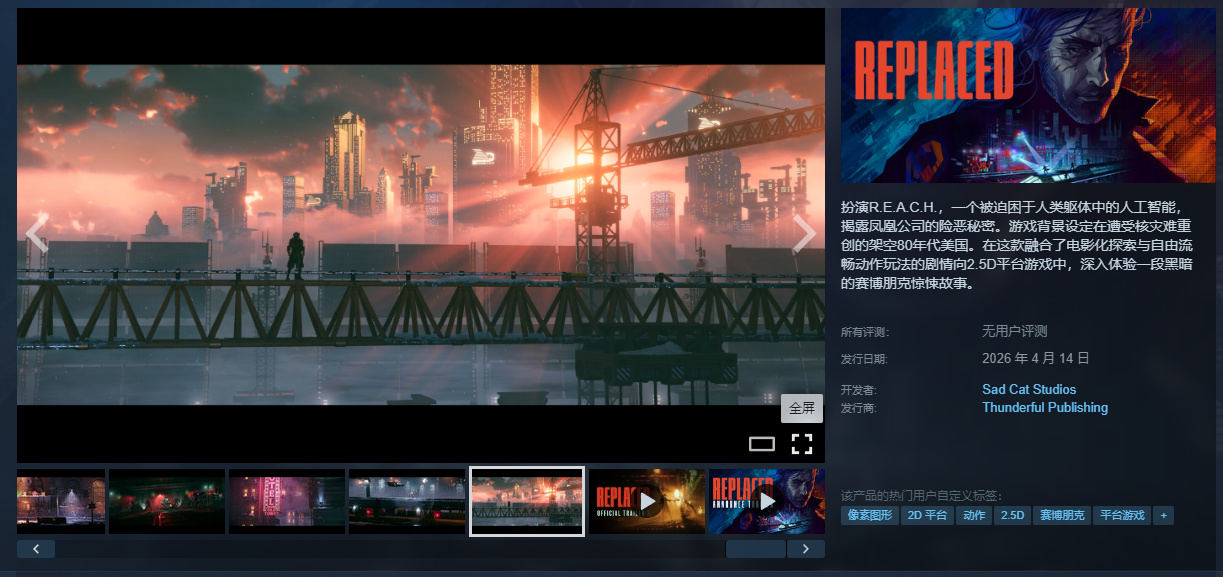This screenshot has height=577, width=1223.
Task: Click the 动作 tag
Action: 973,516
